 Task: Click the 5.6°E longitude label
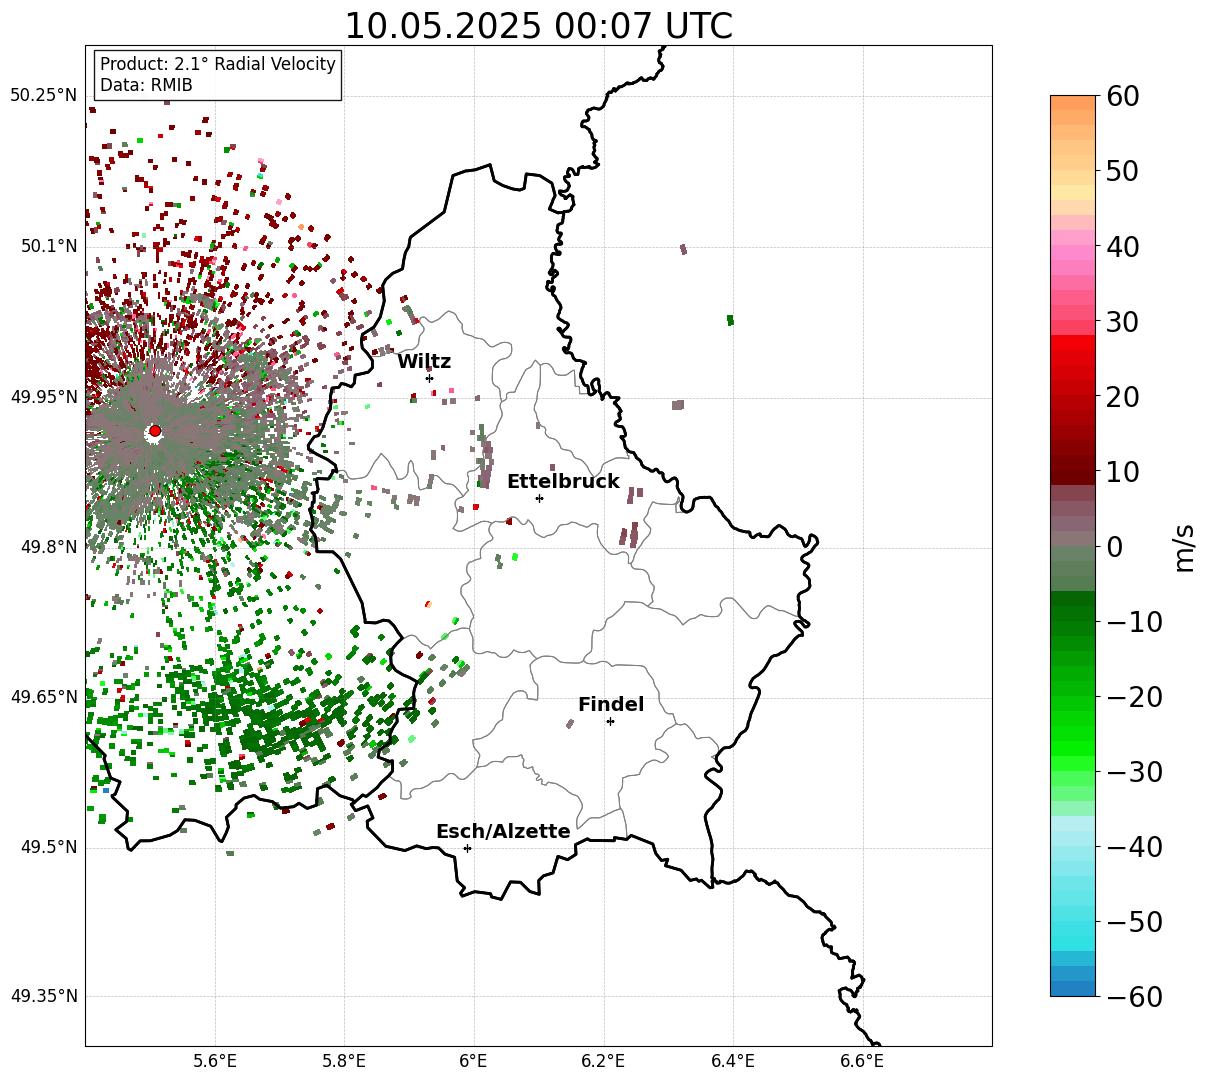click(215, 1060)
